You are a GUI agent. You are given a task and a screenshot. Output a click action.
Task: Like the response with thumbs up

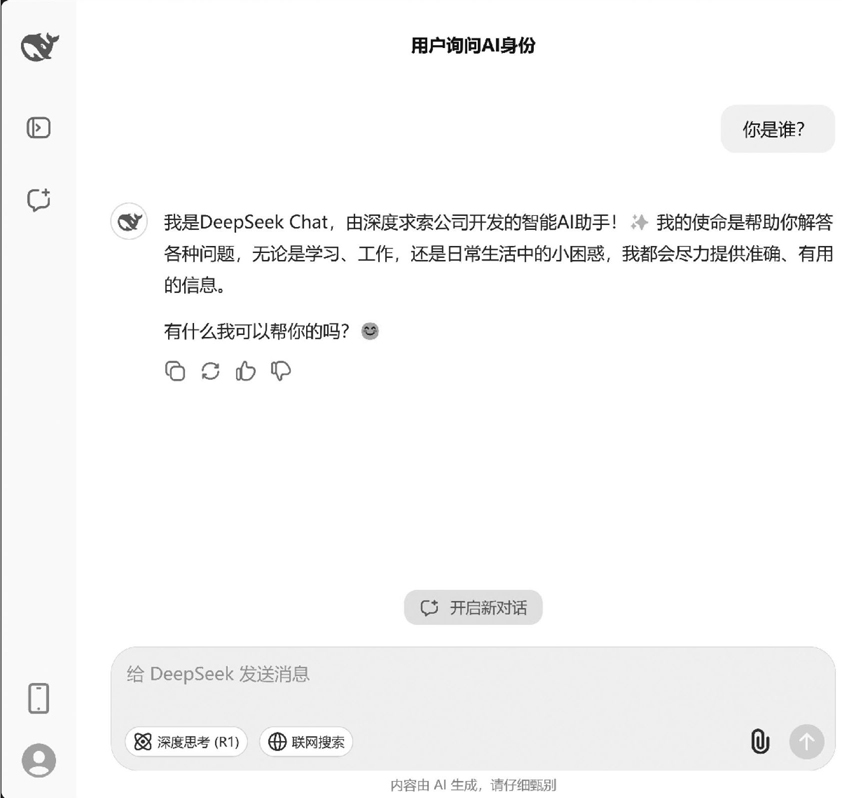tap(245, 371)
